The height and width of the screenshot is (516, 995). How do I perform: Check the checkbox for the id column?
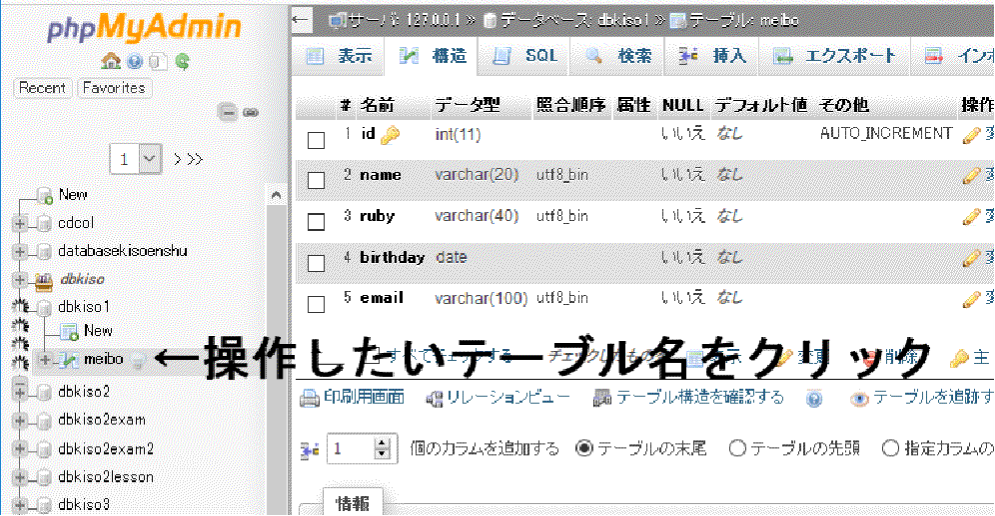pos(316,140)
